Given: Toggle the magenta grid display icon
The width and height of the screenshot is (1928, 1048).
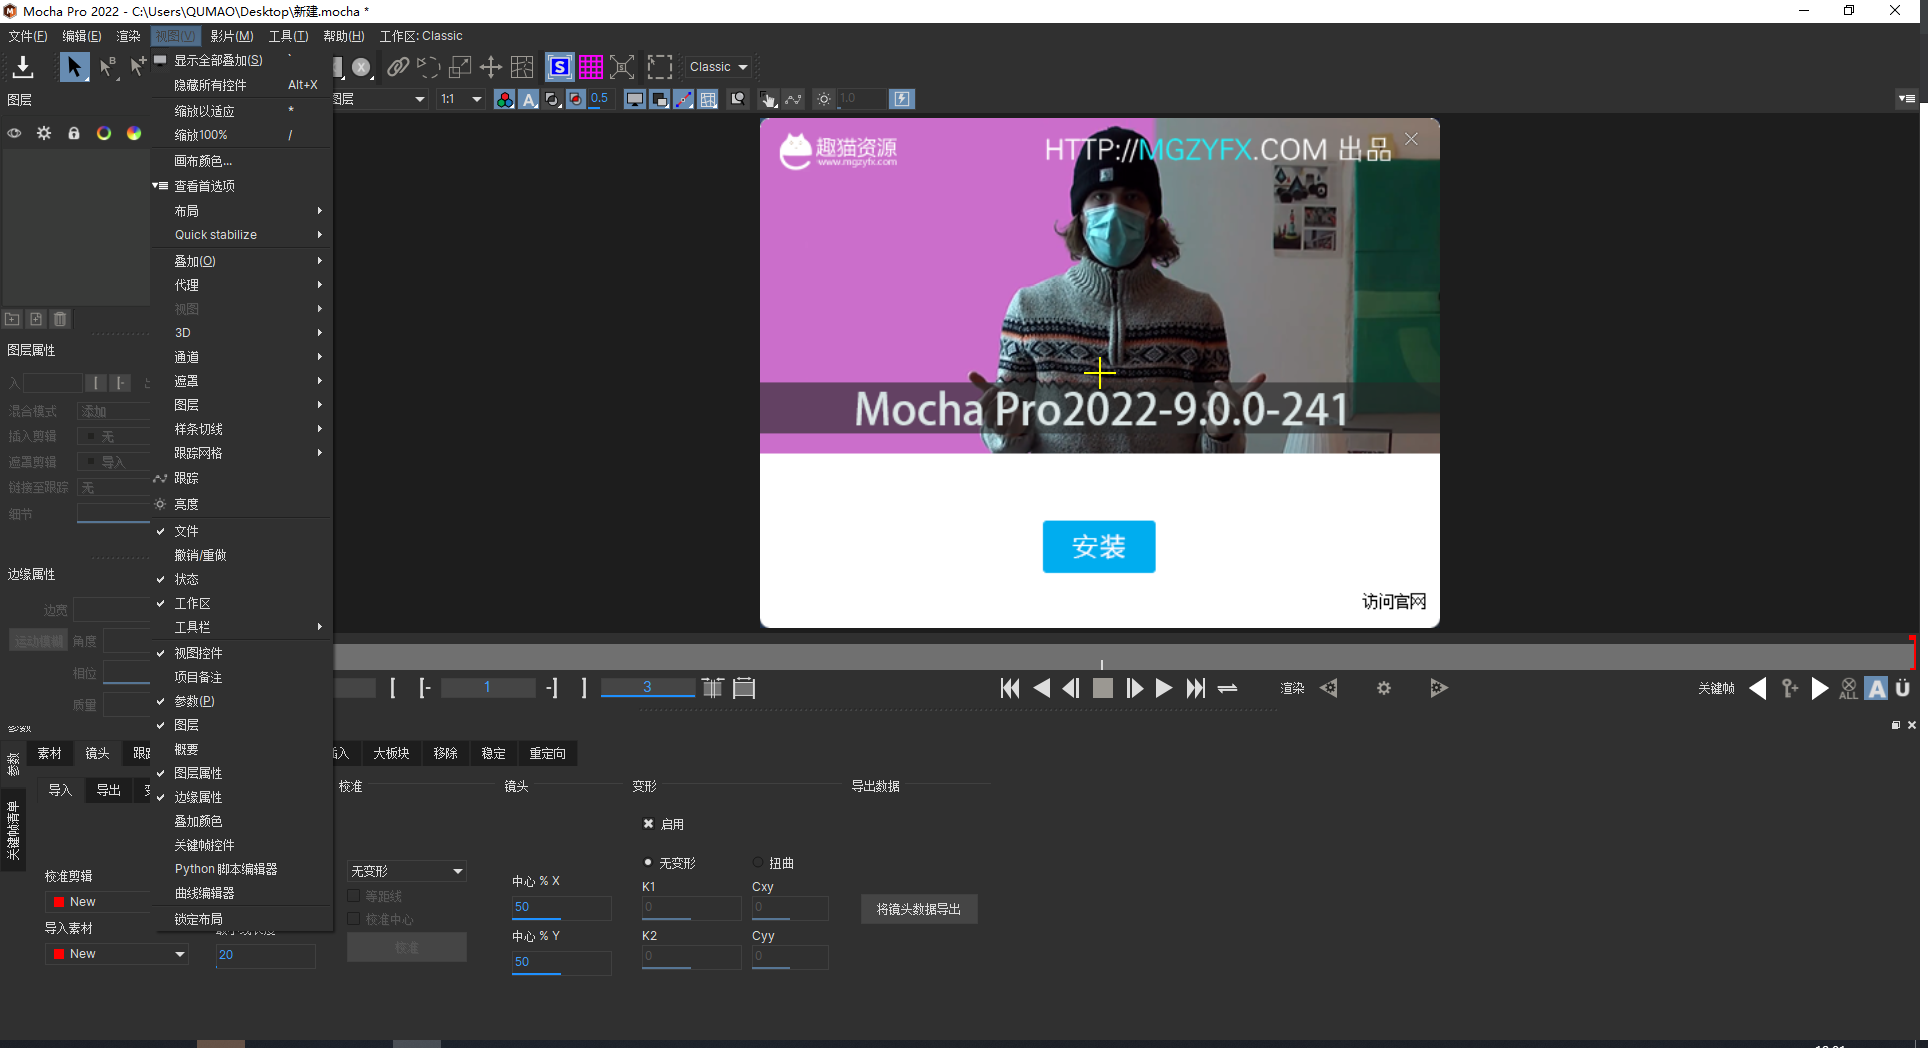Looking at the screenshot, I should [591, 67].
